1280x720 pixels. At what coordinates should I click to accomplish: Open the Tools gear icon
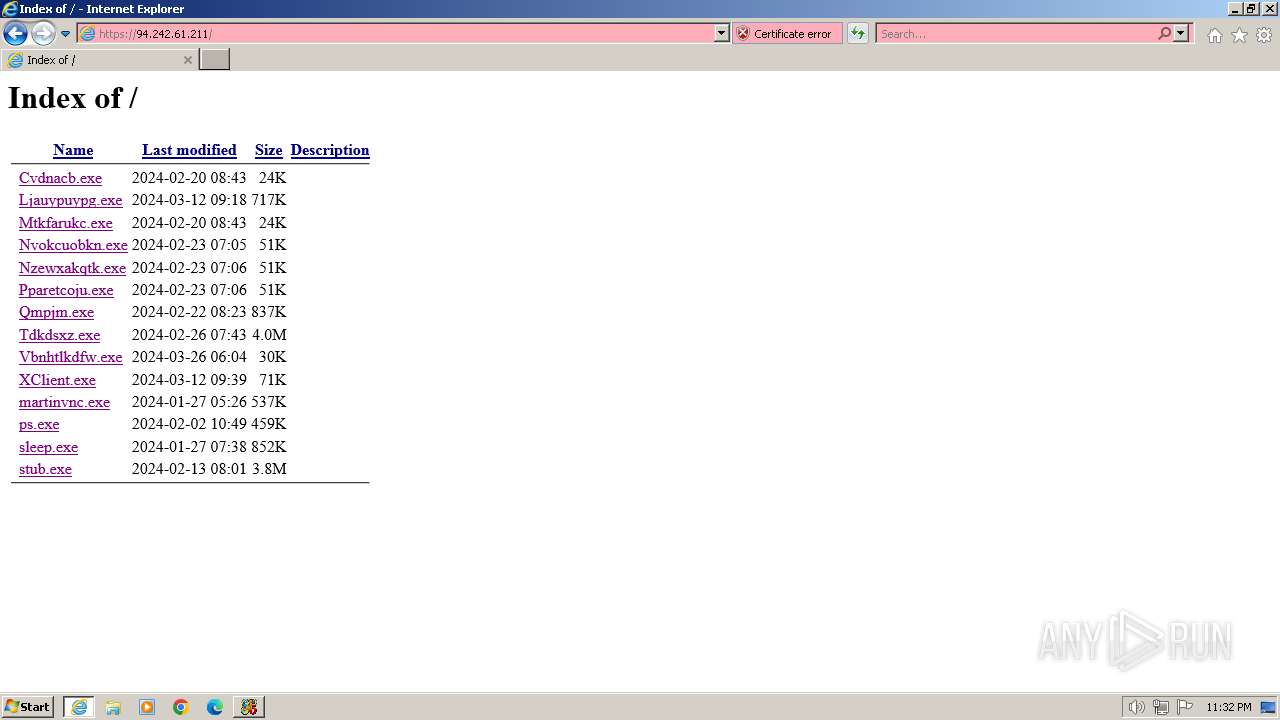(x=1264, y=35)
